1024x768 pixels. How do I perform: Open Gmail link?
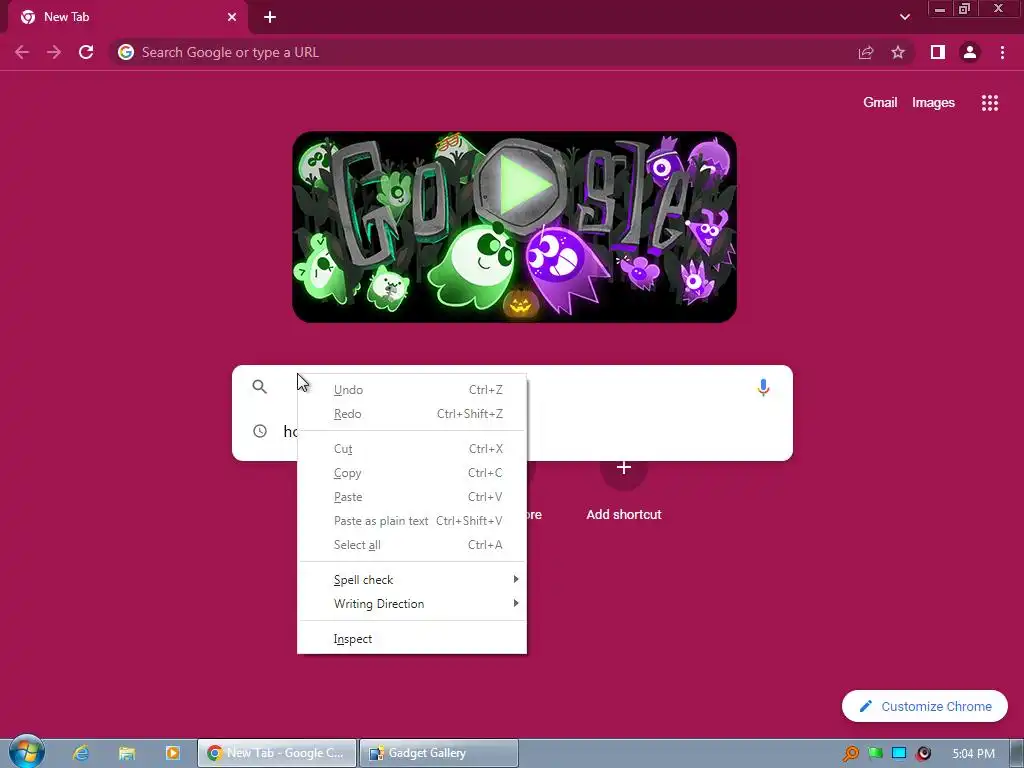tap(880, 103)
